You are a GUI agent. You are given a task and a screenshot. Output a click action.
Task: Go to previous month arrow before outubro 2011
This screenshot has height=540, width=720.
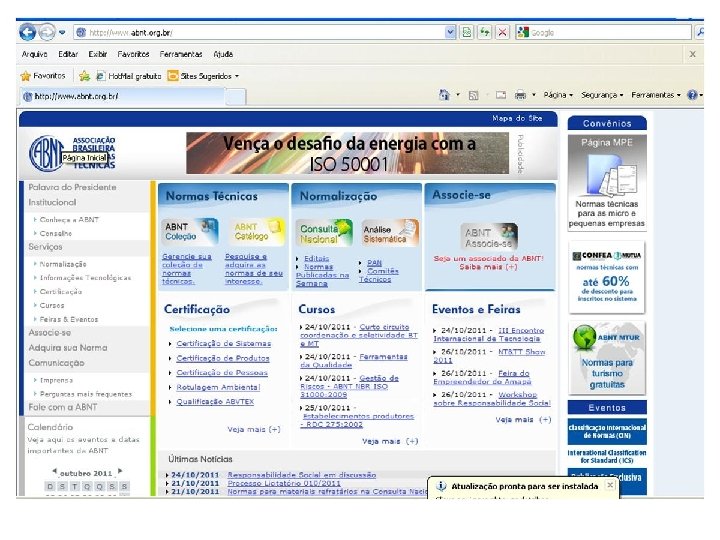55,471
